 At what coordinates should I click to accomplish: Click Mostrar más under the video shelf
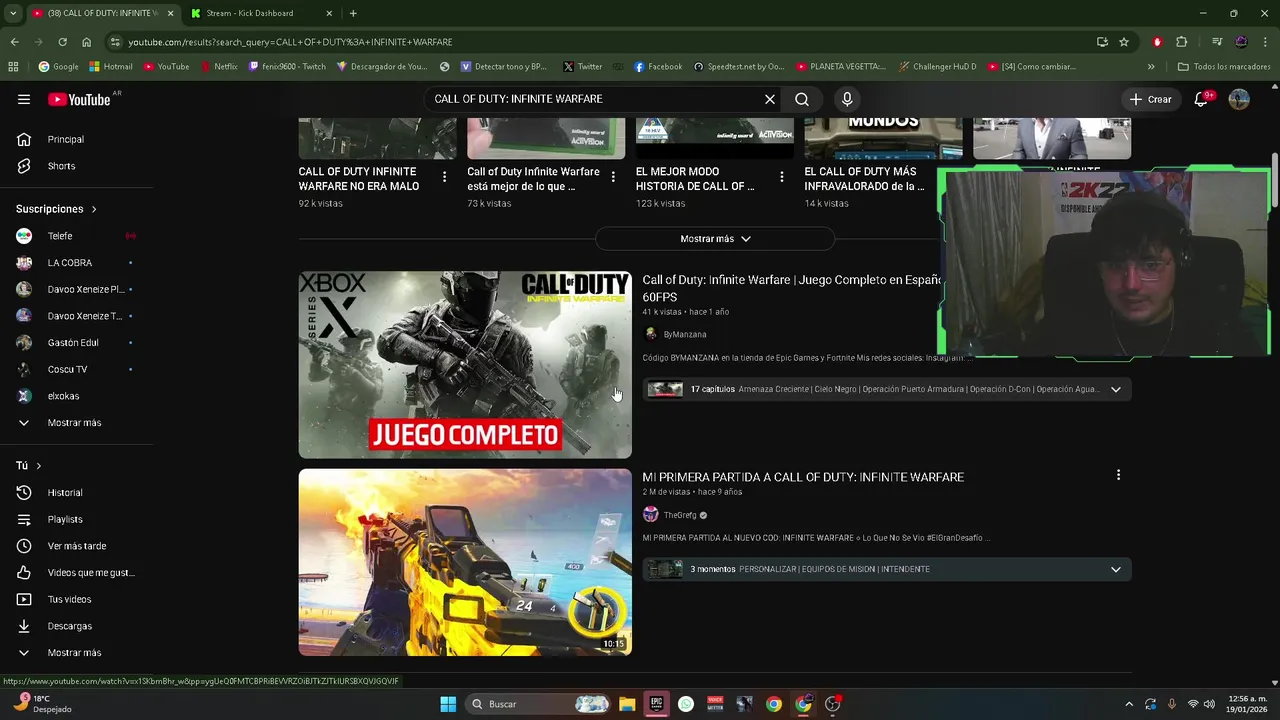pyautogui.click(x=715, y=239)
